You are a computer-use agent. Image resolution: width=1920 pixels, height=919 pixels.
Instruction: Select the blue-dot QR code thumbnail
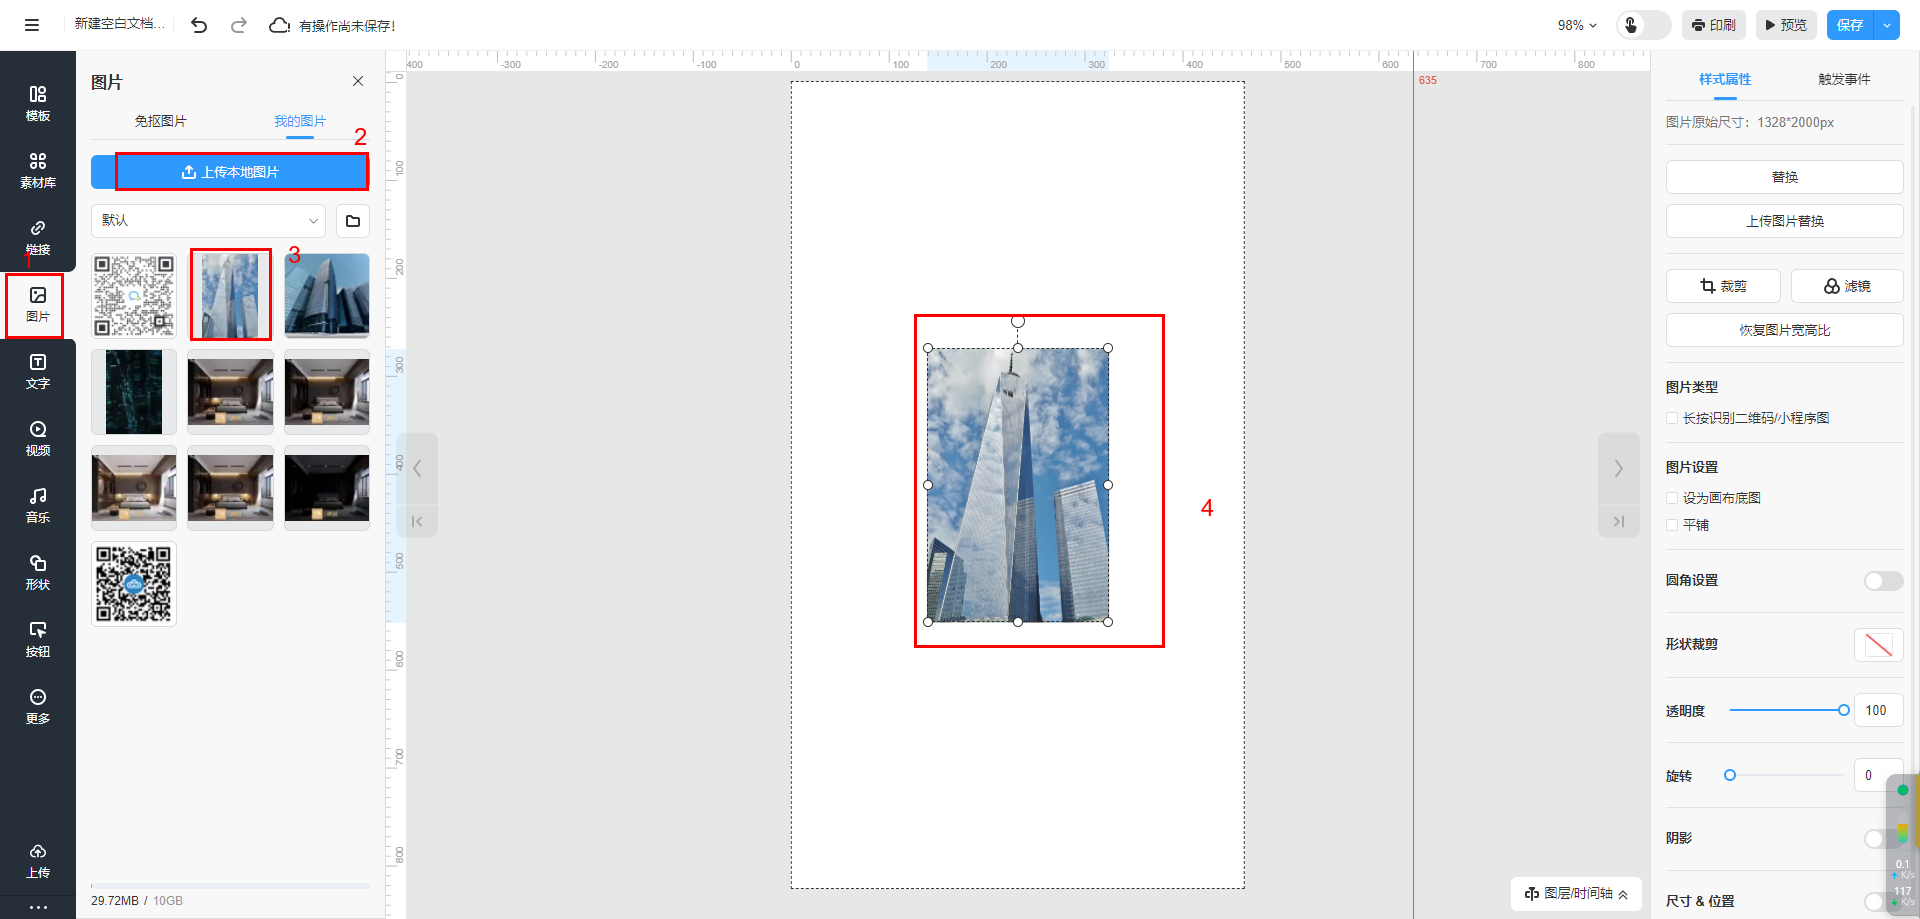tap(134, 584)
